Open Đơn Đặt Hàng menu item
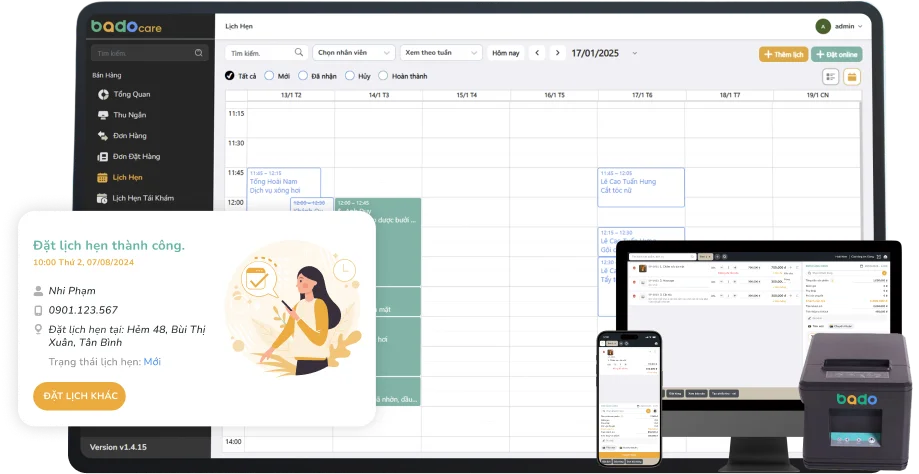Screen dimensions: 919x474 click(136, 156)
